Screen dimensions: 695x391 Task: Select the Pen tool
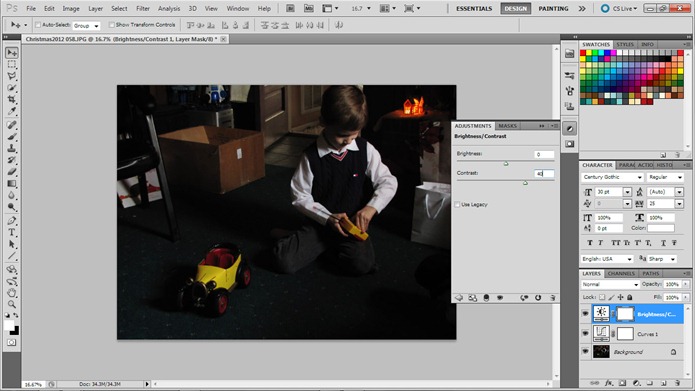[x=12, y=221]
